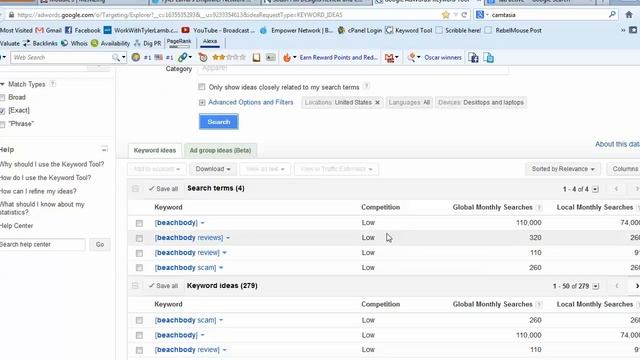640x360 pixels.
Task: Open the Columns dropdown
Action: 624,169
